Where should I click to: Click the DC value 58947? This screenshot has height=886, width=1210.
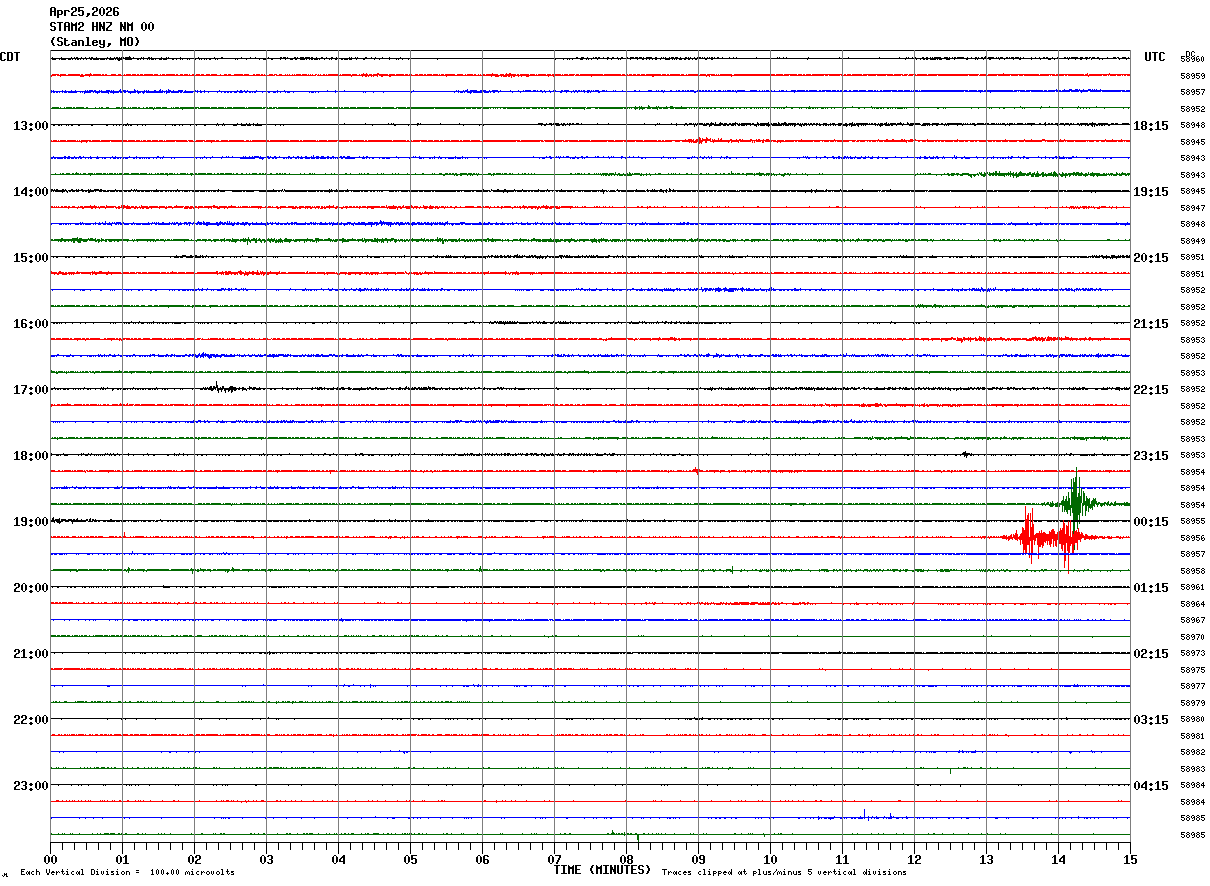coord(1192,208)
